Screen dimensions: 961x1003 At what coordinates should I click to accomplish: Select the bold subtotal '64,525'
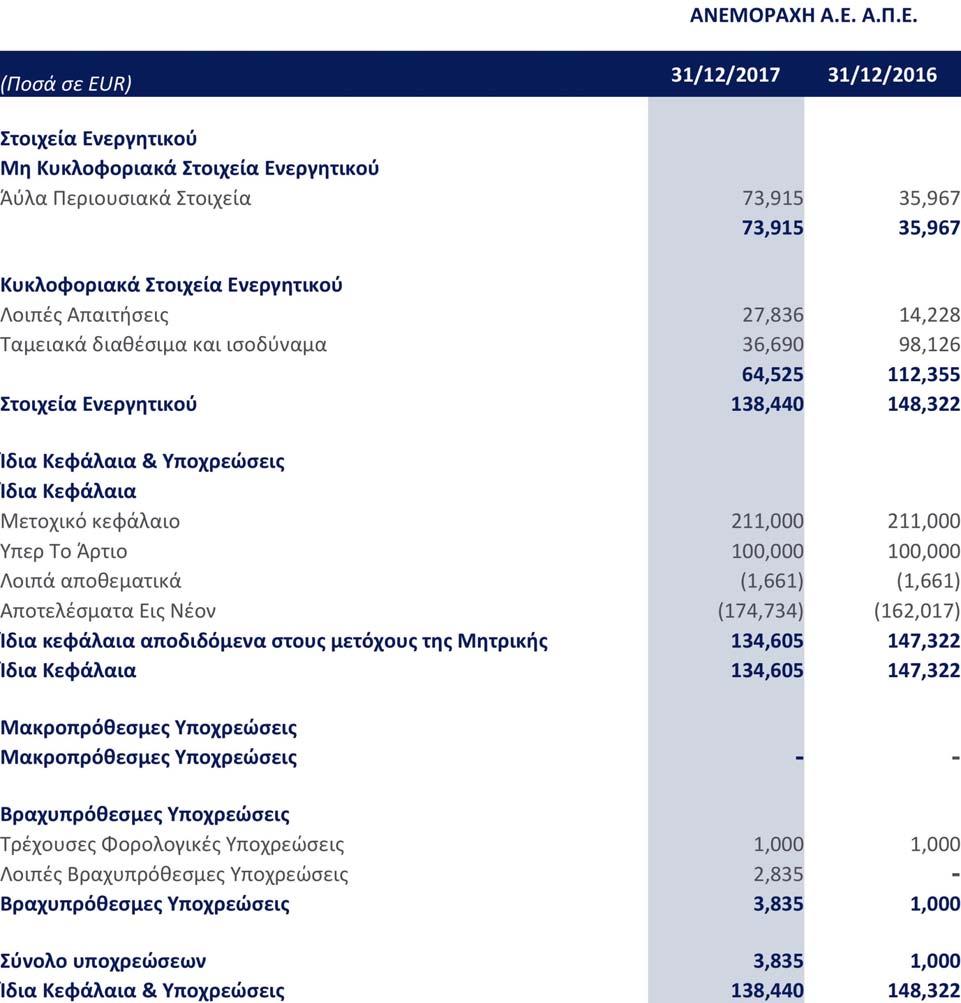click(x=772, y=374)
